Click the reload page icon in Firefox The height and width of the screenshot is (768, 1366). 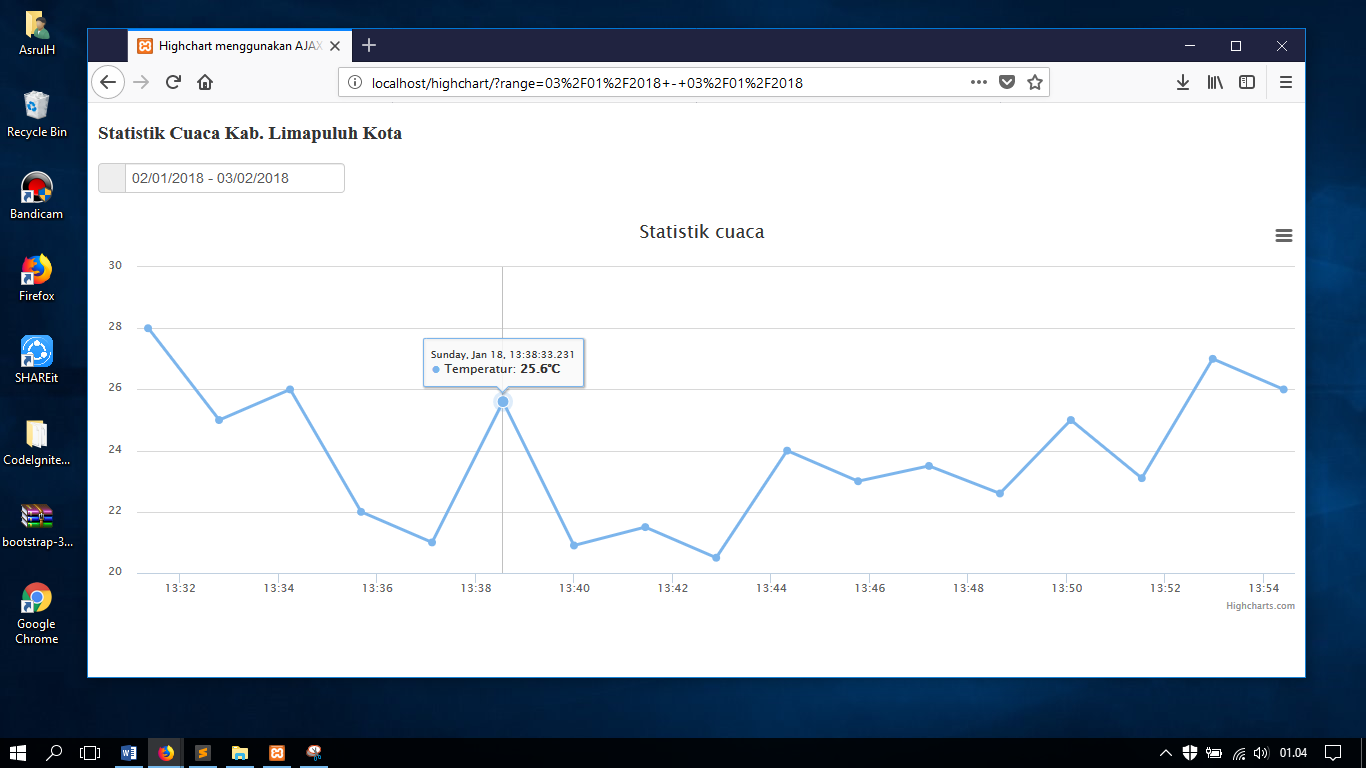tap(172, 82)
